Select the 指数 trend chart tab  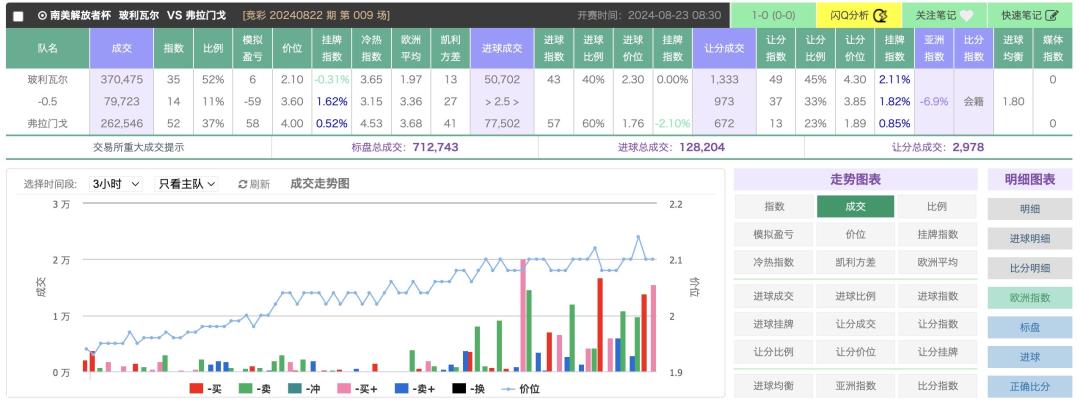[774, 207]
